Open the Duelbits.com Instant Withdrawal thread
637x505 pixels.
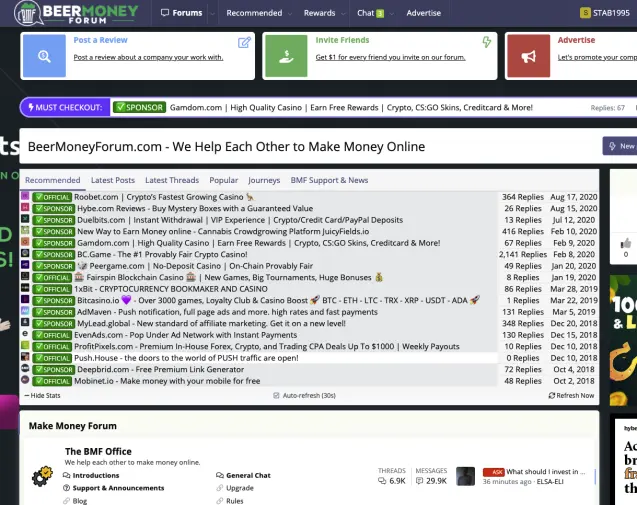240,220
